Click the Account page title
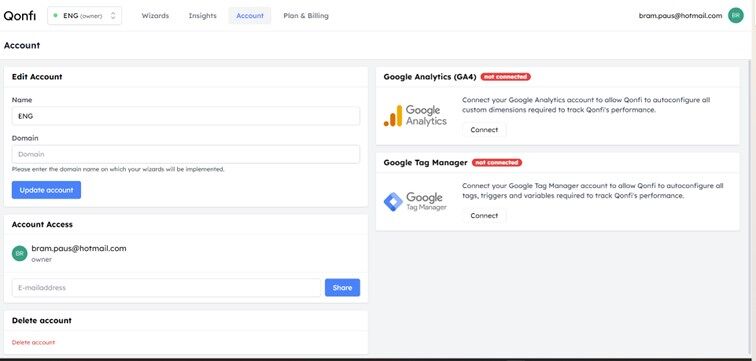756x361 pixels. pos(22,45)
